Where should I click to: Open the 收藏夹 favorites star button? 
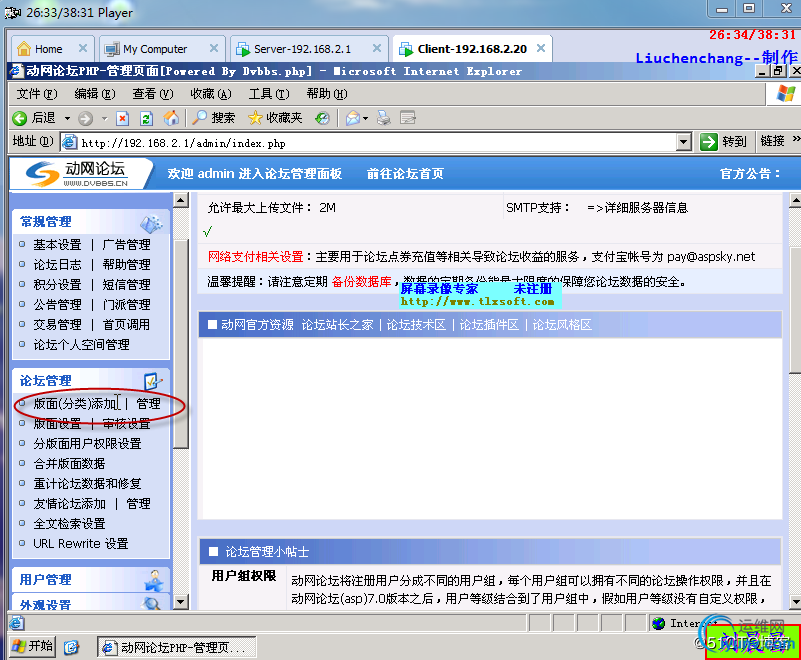[275, 118]
